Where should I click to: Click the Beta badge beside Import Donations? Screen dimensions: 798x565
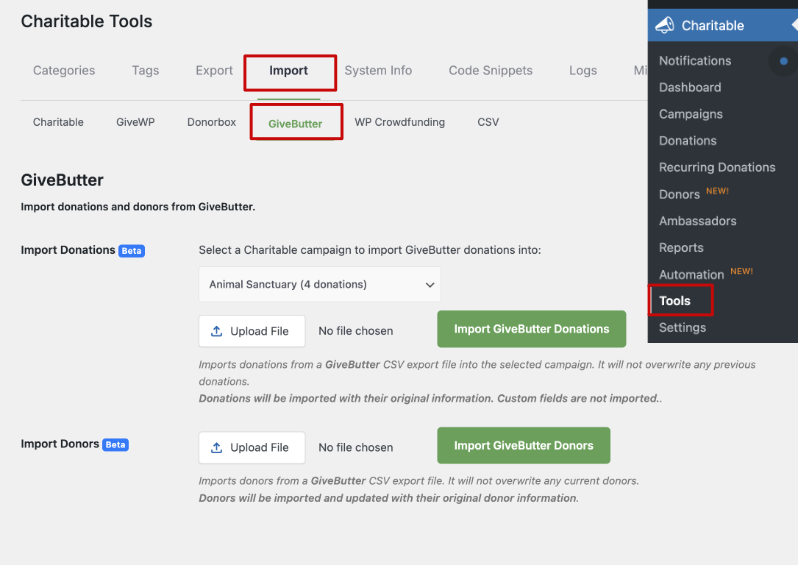pyautogui.click(x=132, y=251)
